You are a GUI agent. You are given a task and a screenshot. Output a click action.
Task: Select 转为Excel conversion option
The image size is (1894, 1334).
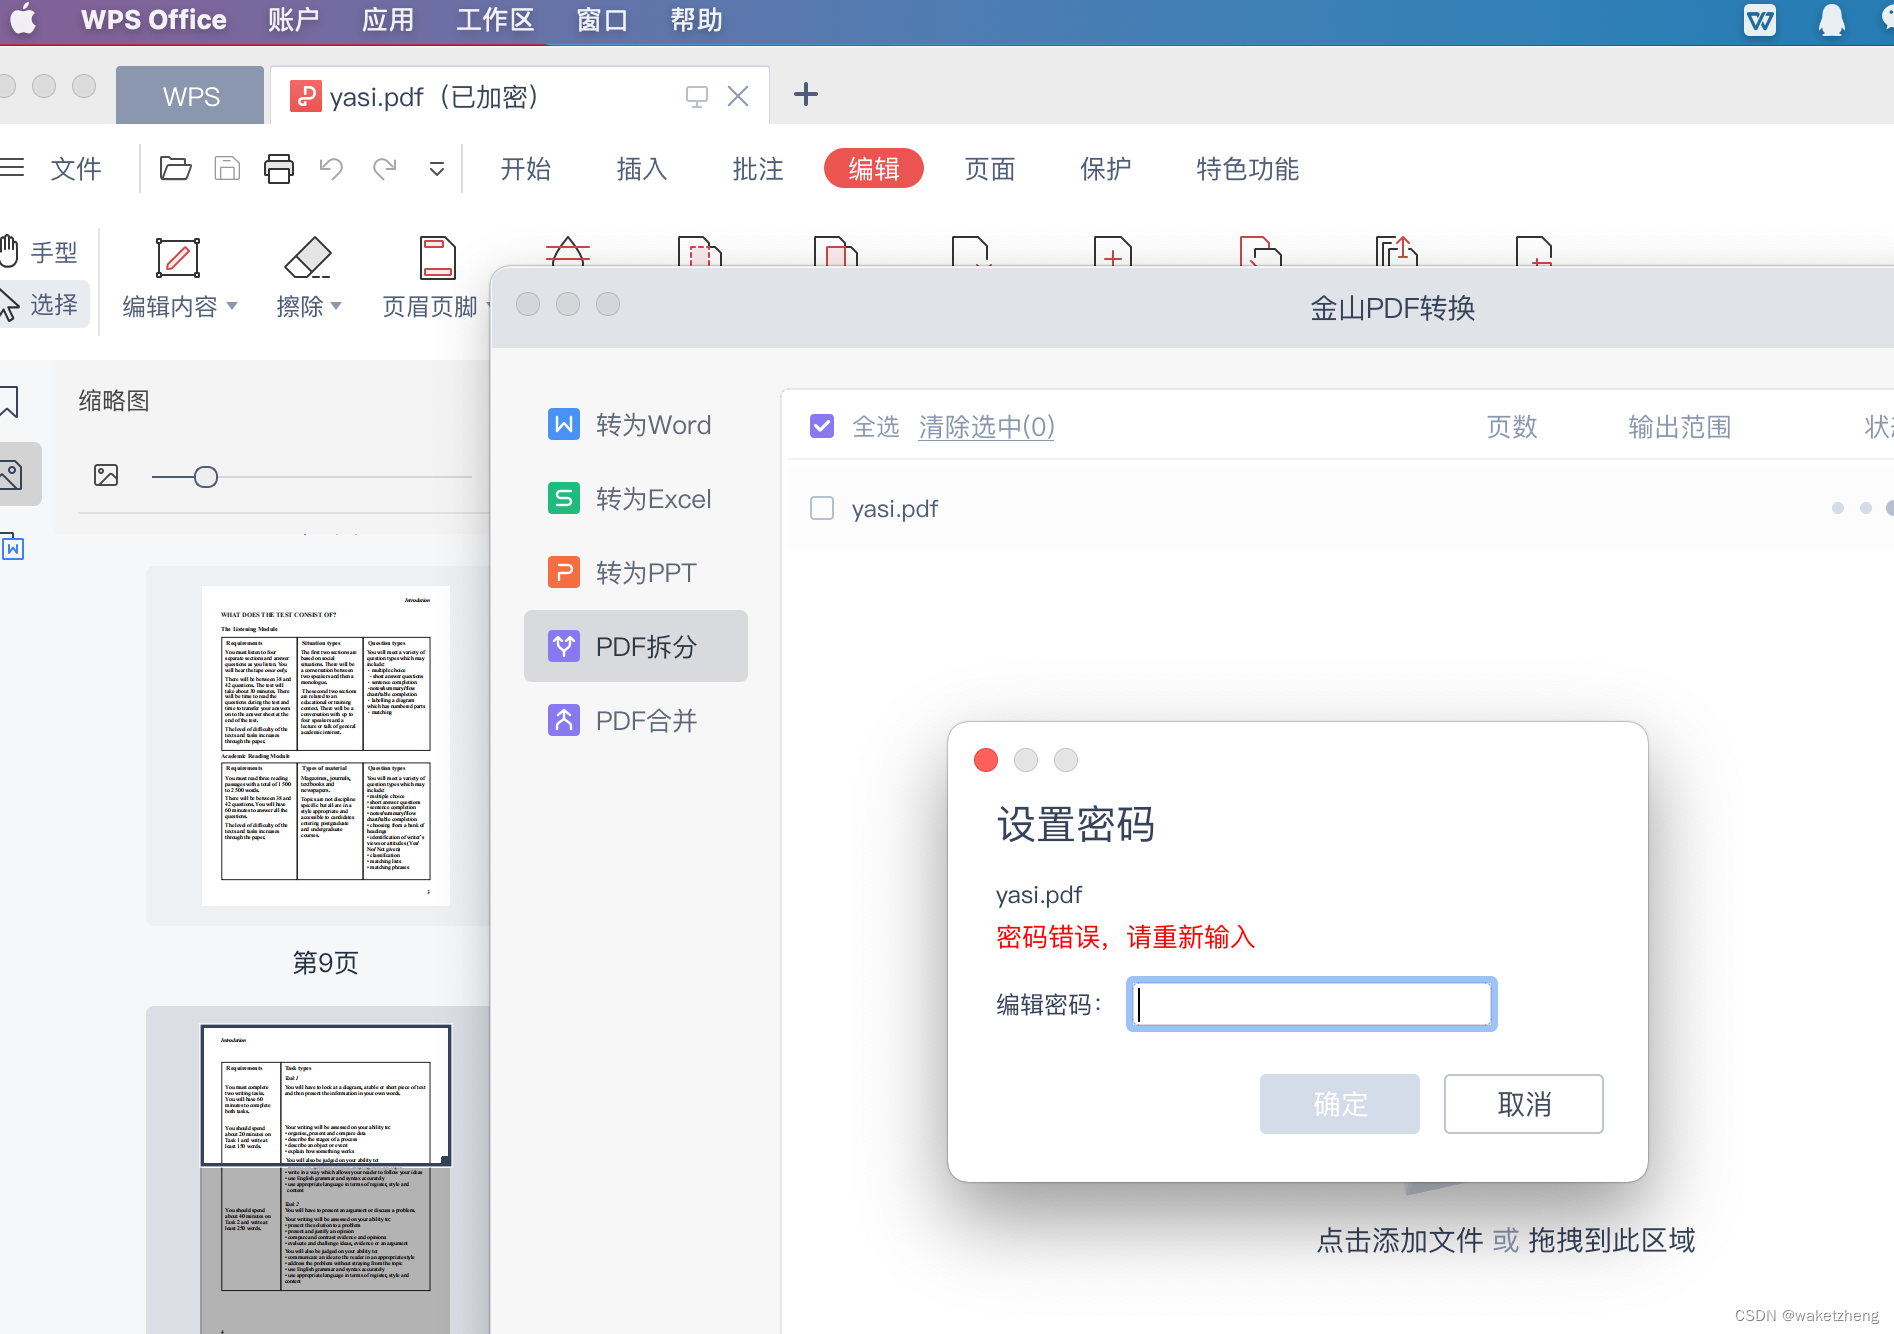point(636,499)
